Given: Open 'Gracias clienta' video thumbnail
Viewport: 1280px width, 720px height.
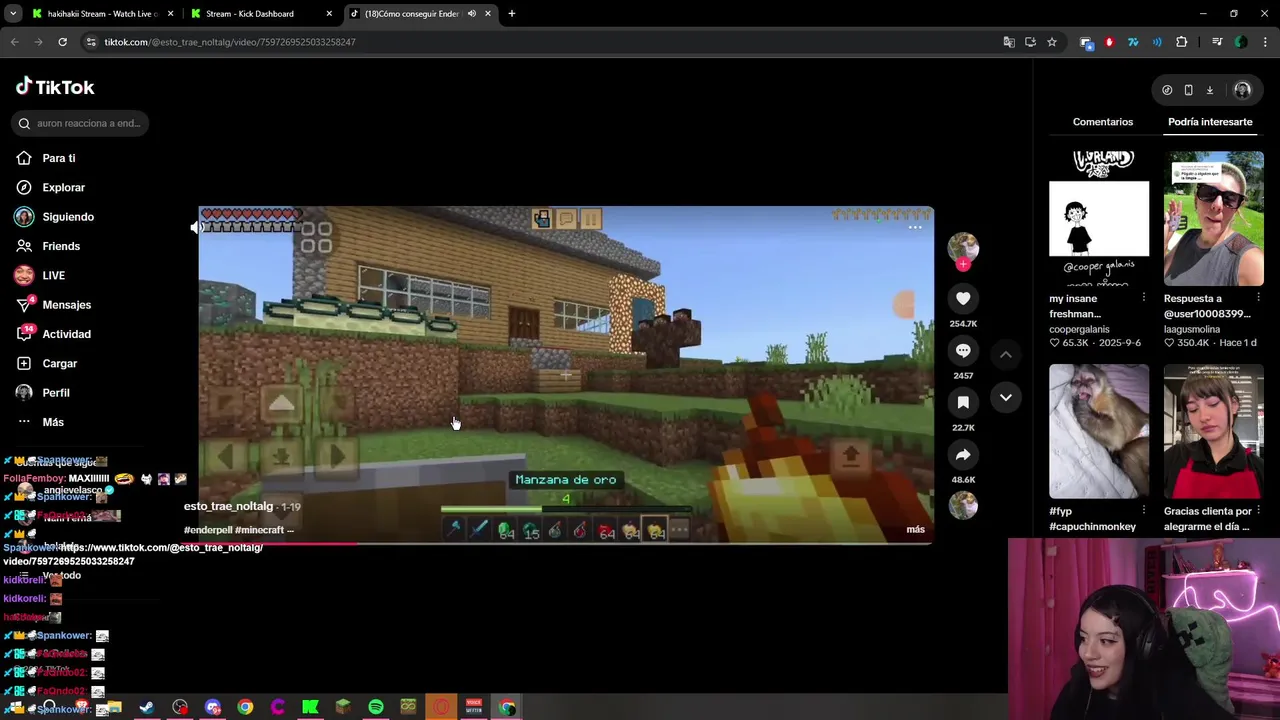Looking at the screenshot, I should click(x=1213, y=431).
